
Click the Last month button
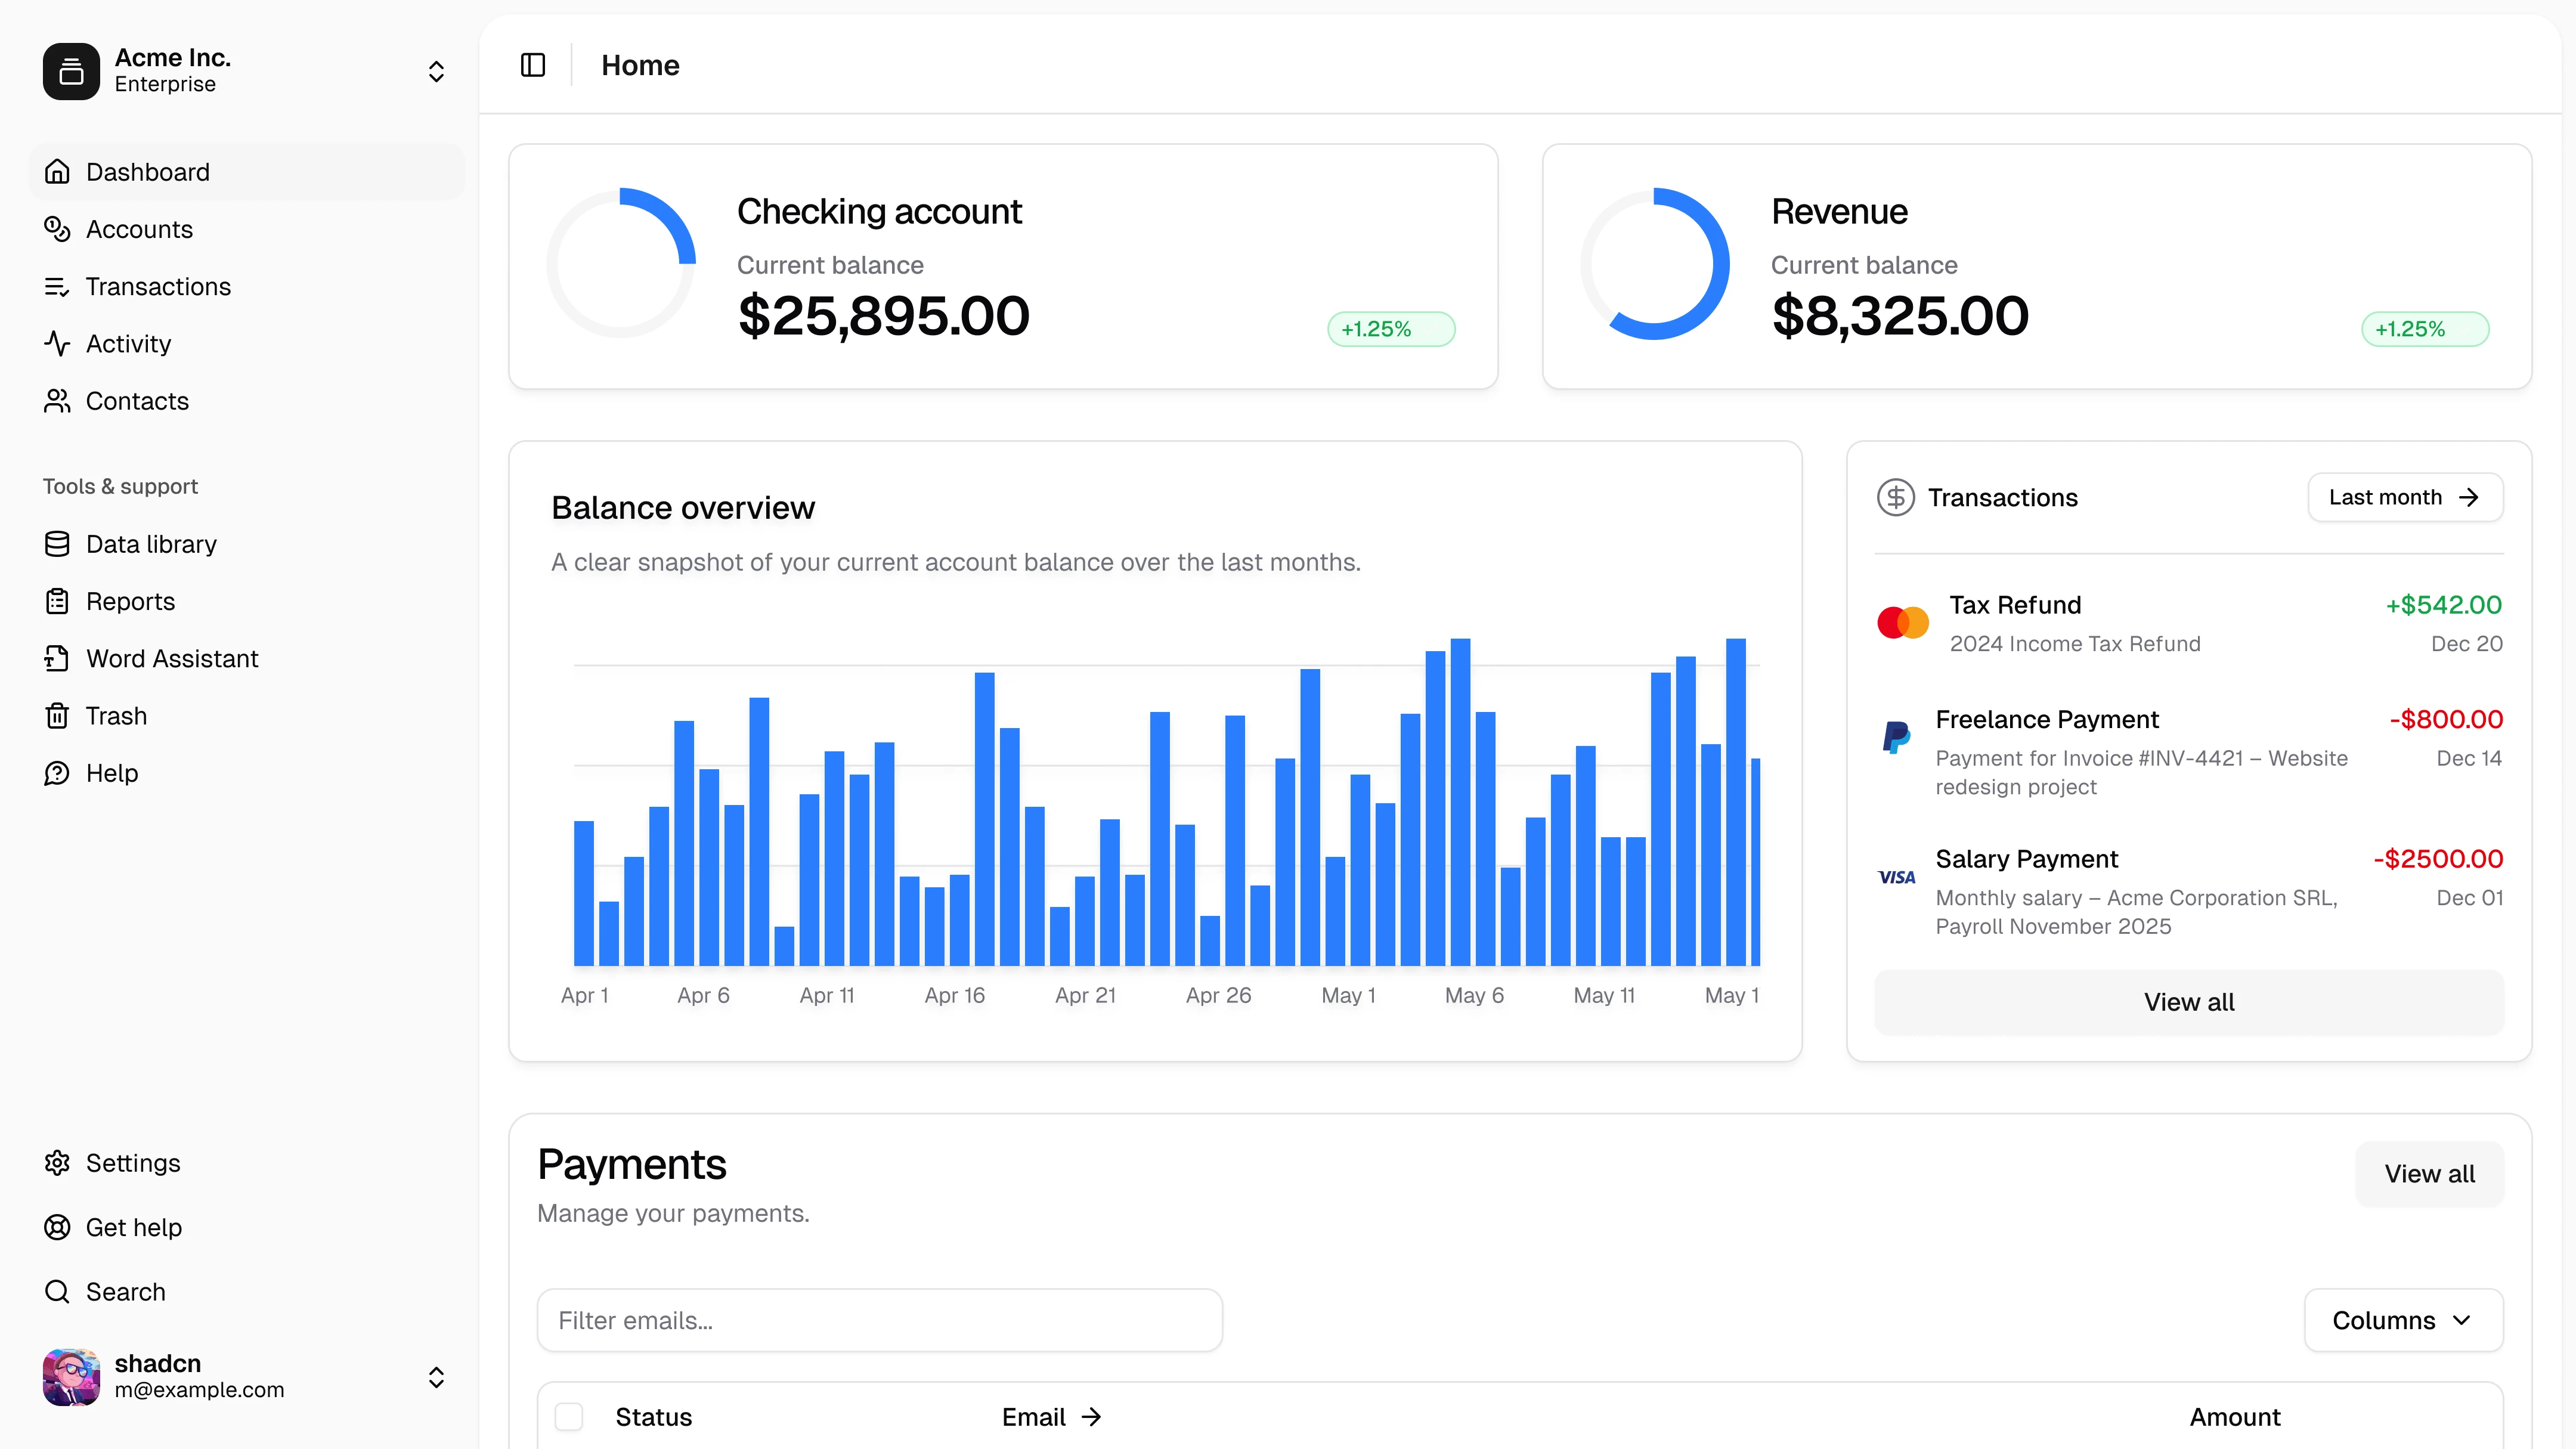tap(2404, 497)
